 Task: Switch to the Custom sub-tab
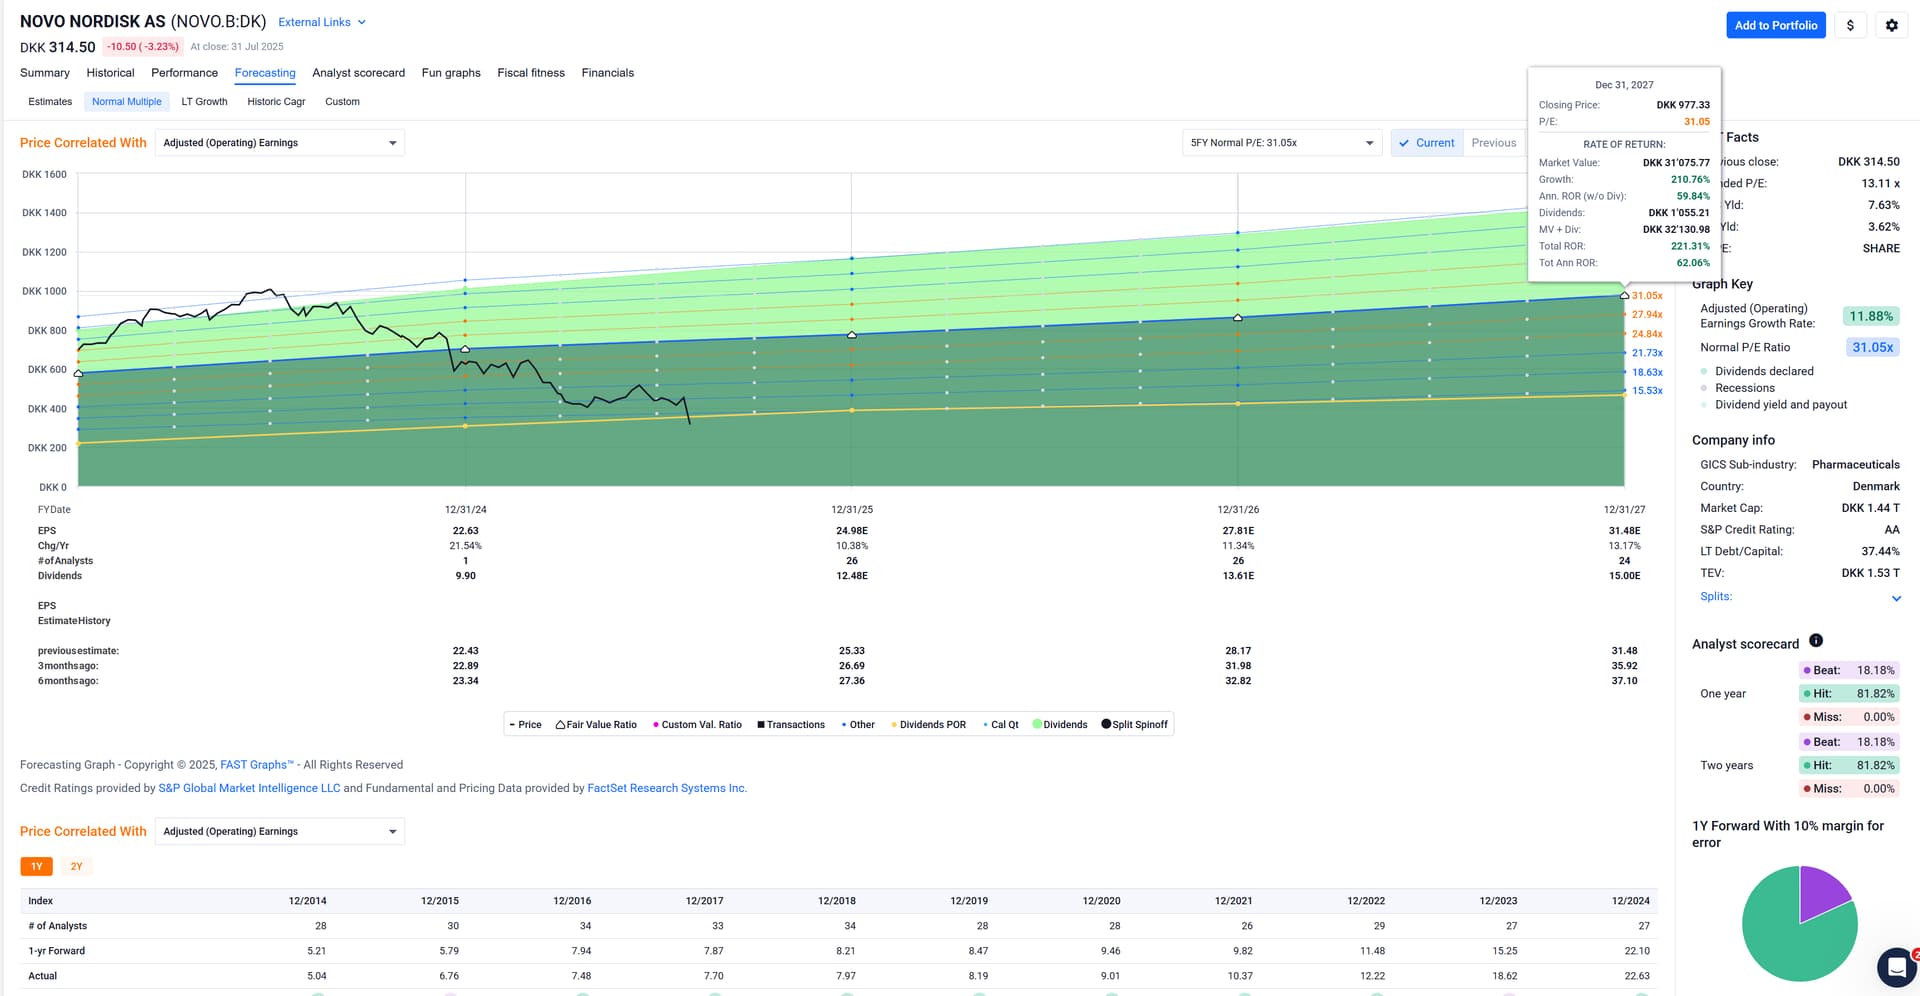342,102
